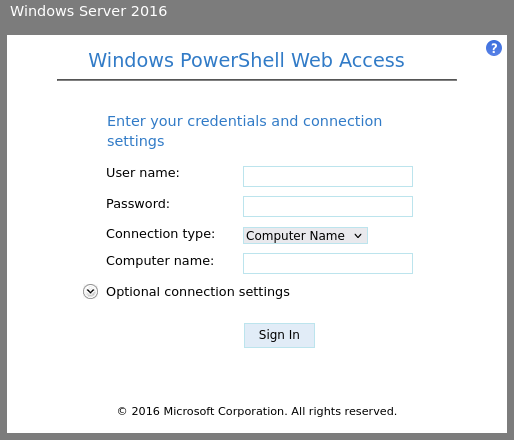The image size is (514, 440).
Task: Click the Connection type label
Action: (160, 234)
